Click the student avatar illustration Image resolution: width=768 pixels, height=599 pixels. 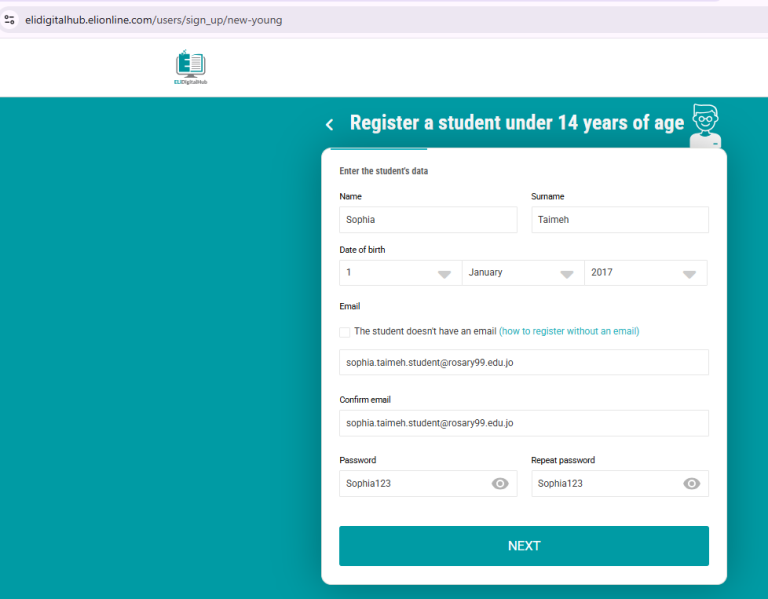708,125
